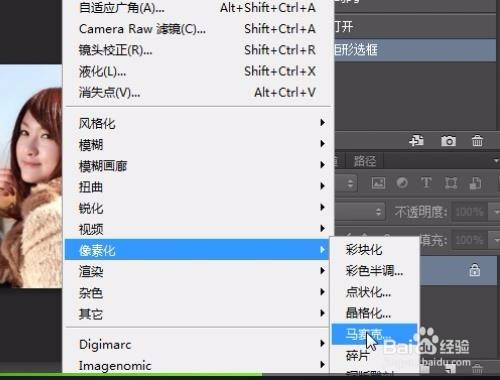Open the layers panel menu arrow
This screenshot has width=500, height=380.
pyautogui.click(x=496, y=161)
